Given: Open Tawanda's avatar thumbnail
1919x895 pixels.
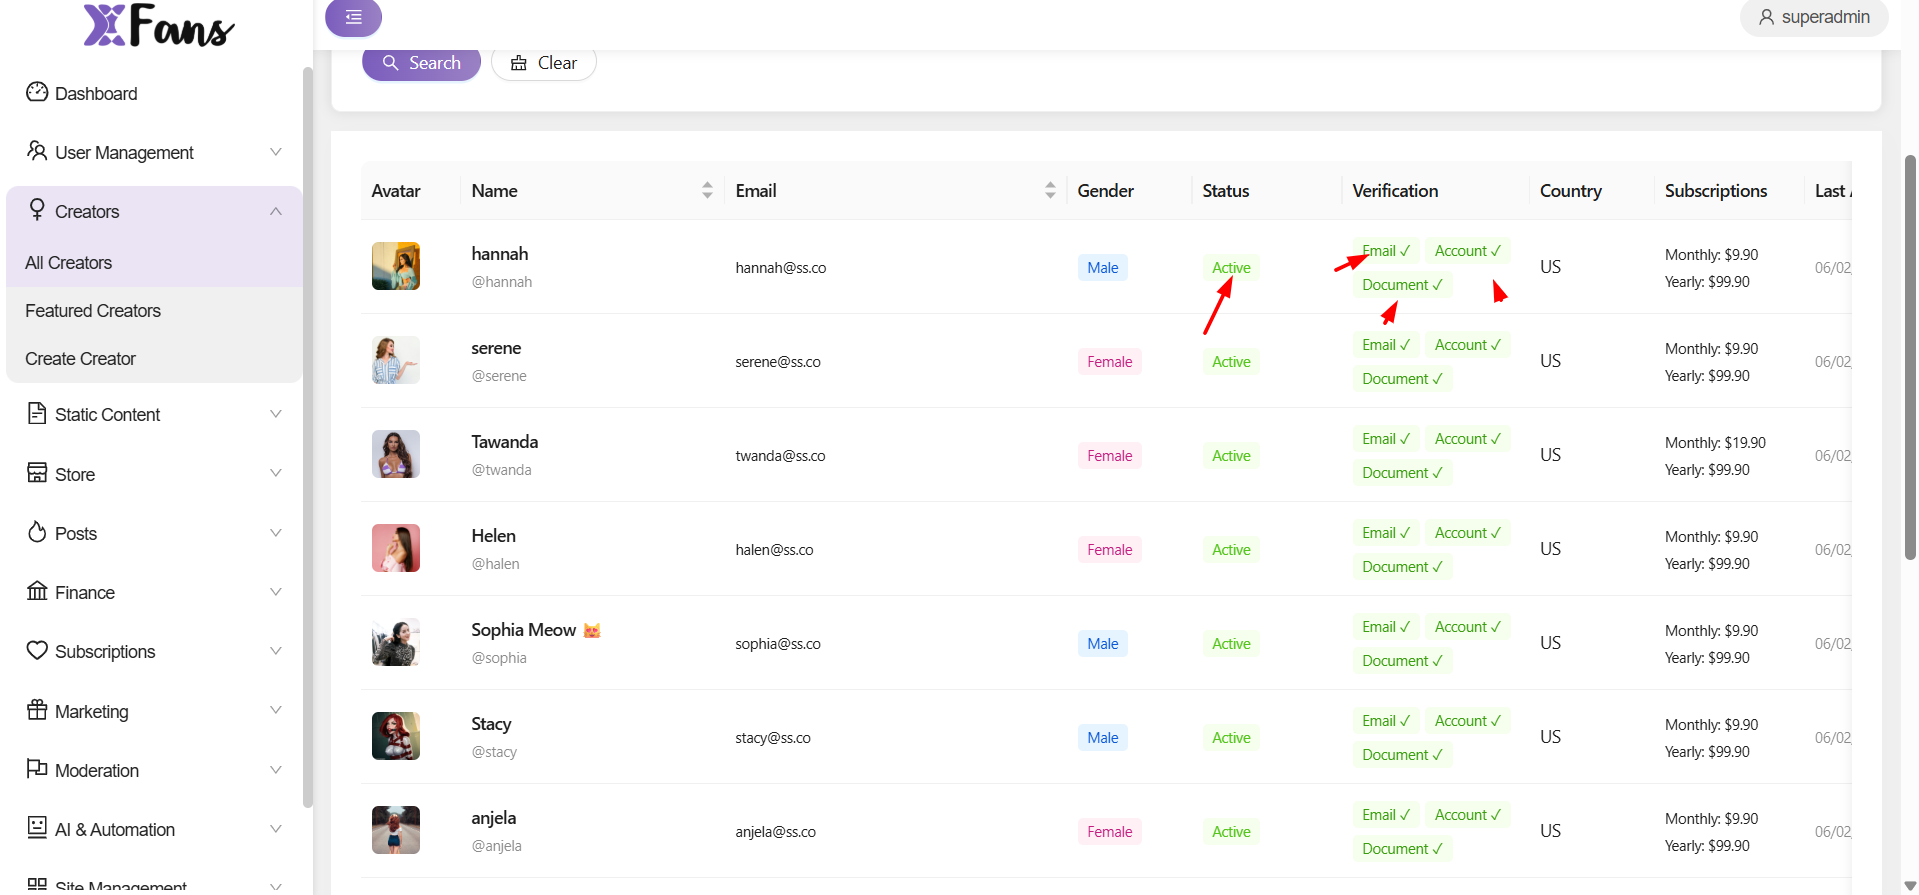Looking at the screenshot, I should 396,454.
